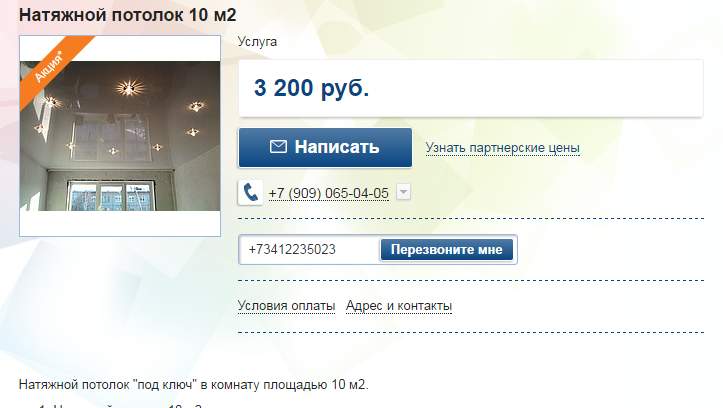This screenshot has width=723, height=408.
Task: Focus the callback phone number field
Action: pos(309,249)
